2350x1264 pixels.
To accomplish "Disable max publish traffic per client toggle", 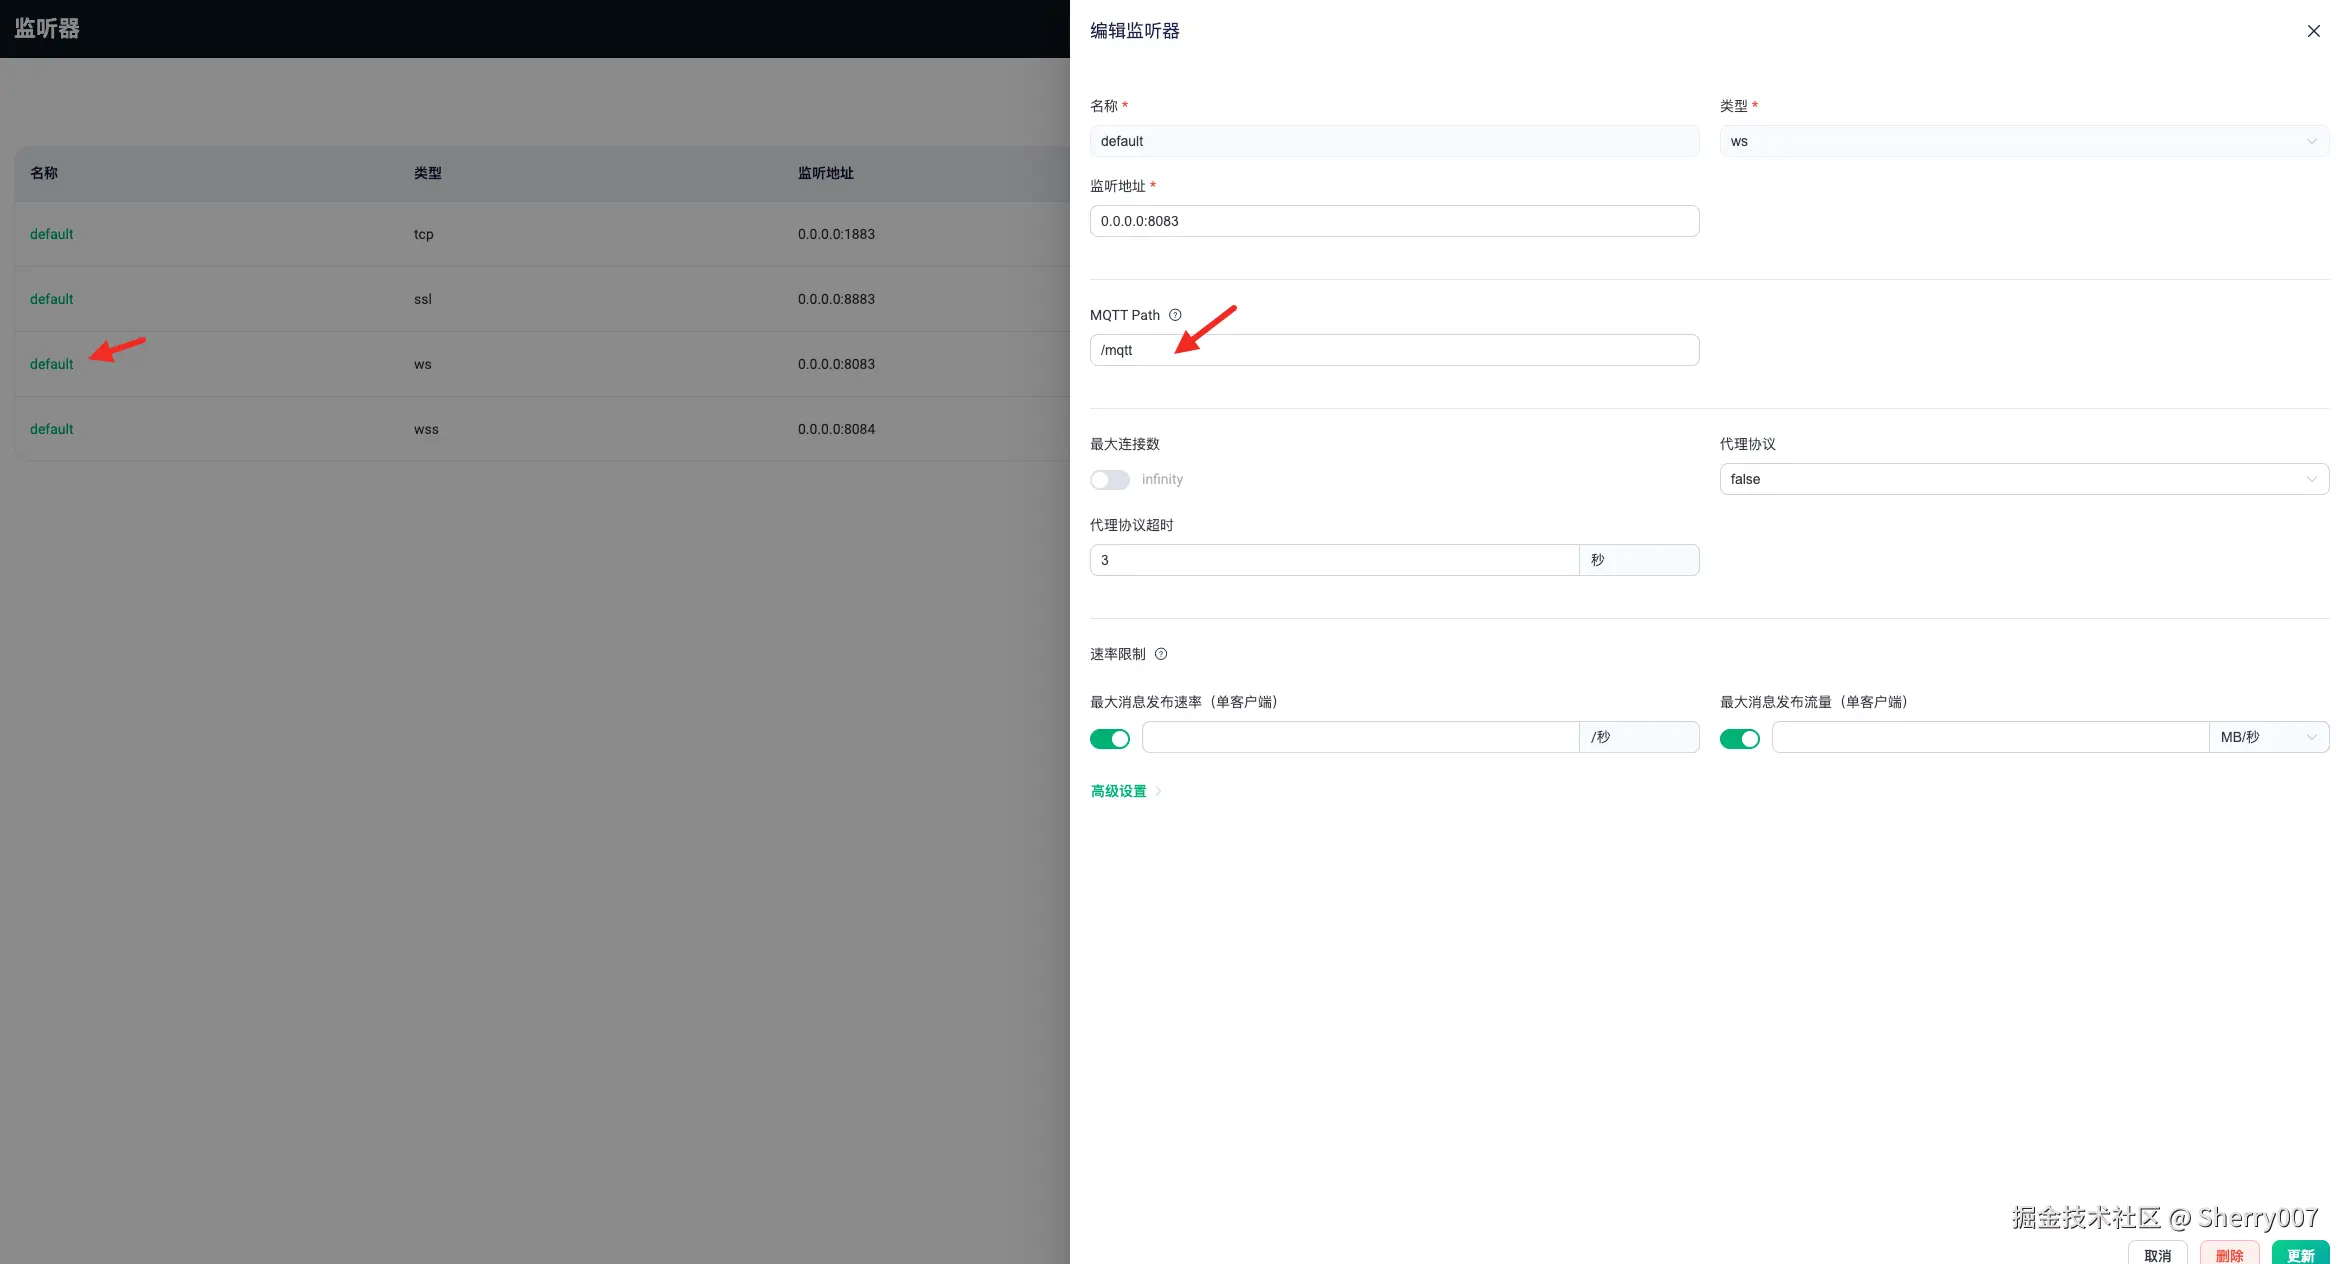I will tap(1739, 739).
